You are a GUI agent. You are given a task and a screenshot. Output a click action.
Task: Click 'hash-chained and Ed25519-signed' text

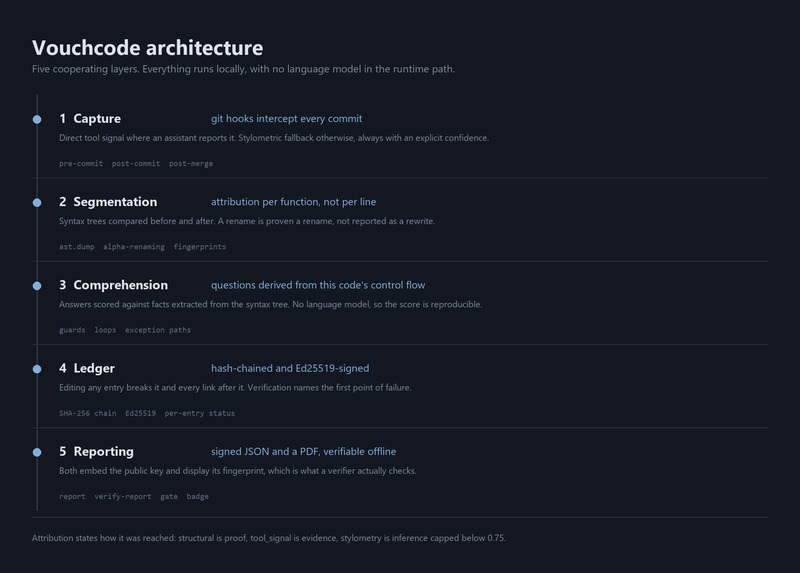tap(290, 368)
